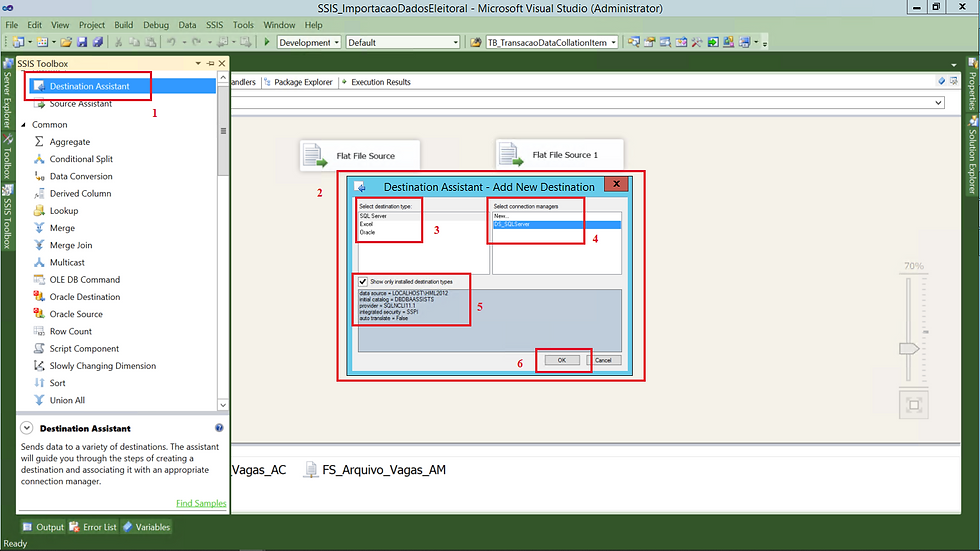Screen dimensions: 980x551
Task: Open the document tab list dropdown arrow
Action: (x=953, y=65)
